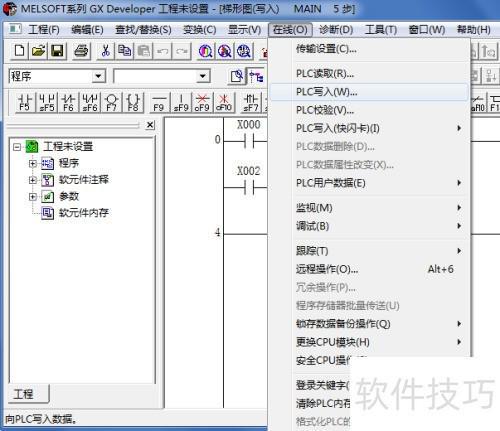The image size is (500, 431).
Task: Expand the 程序 tree node
Action: click(x=32, y=163)
